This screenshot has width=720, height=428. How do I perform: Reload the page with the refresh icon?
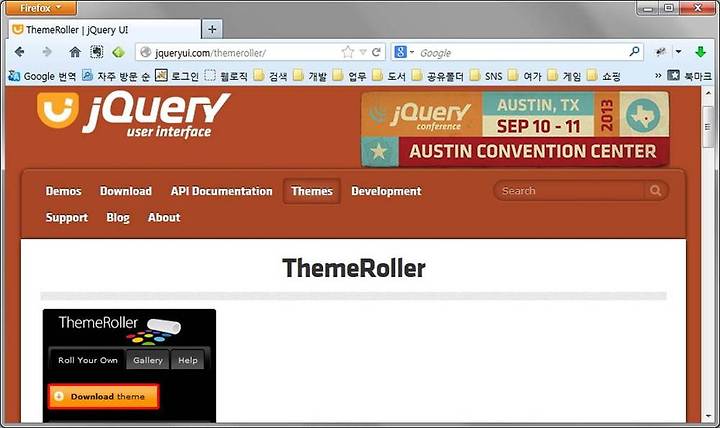(x=376, y=52)
